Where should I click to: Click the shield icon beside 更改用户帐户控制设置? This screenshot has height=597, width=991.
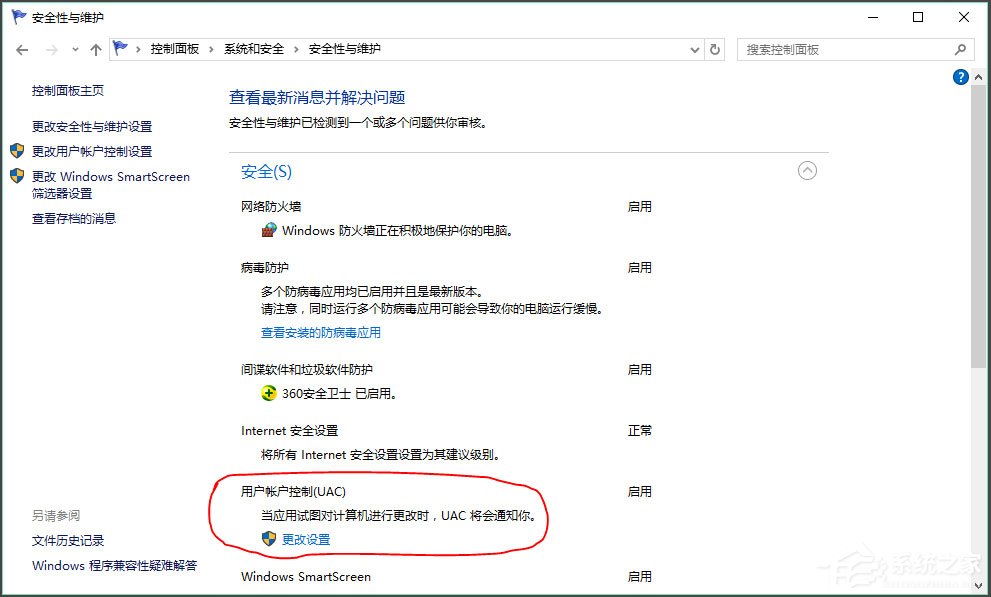tap(17, 152)
